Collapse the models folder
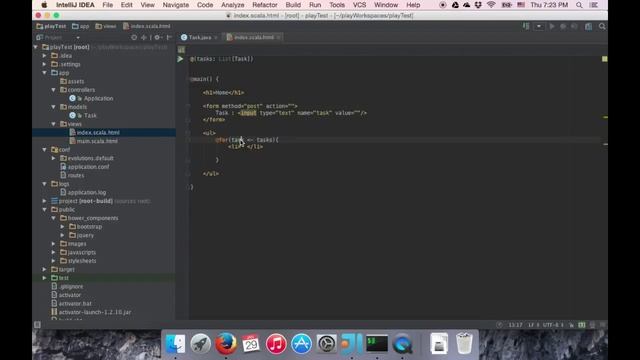The image size is (640, 360). pyautogui.click(x=53, y=107)
